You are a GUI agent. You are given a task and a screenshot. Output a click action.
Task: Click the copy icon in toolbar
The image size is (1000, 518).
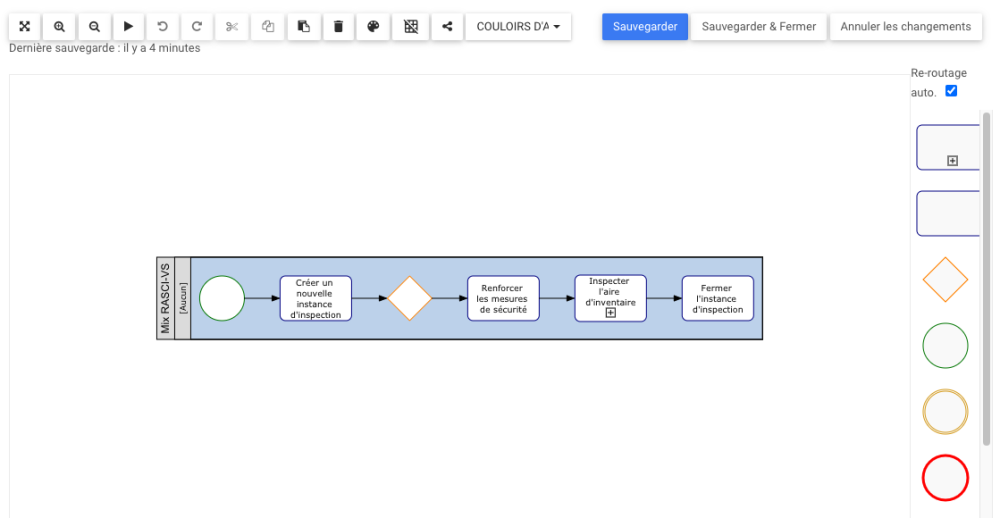(x=268, y=27)
